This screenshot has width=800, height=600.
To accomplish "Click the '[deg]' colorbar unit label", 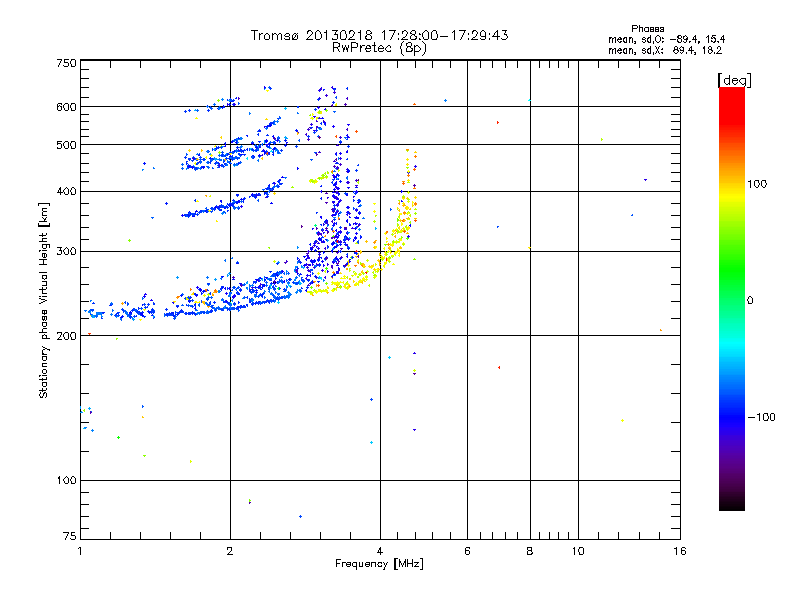I will (734, 80).
